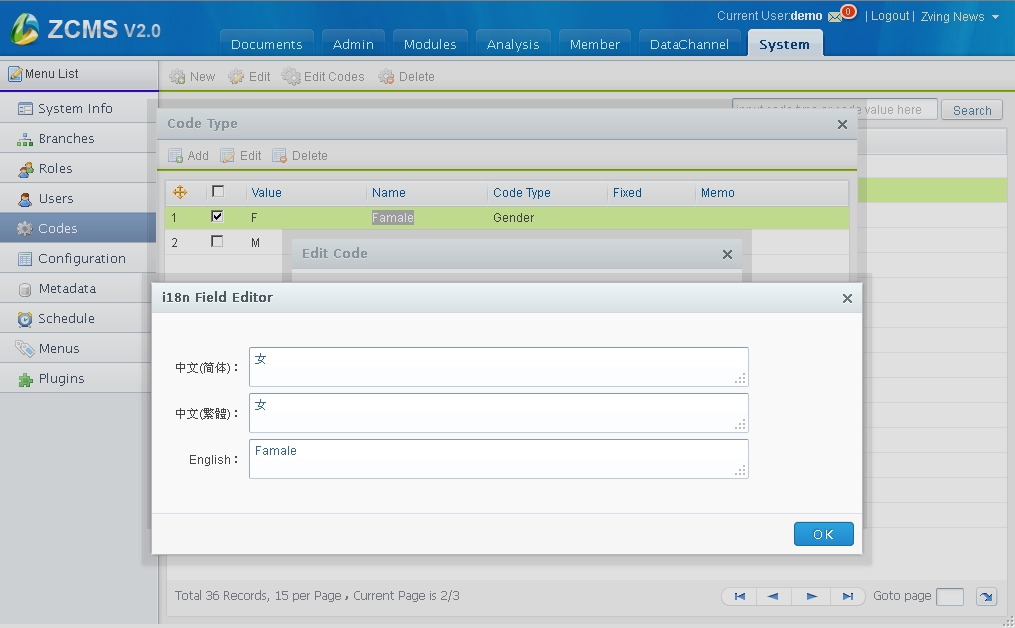The width and height of the screenshot is (1015, 628).
Task: Open Configuration in the sidebar menu
Action: (81, 258)
